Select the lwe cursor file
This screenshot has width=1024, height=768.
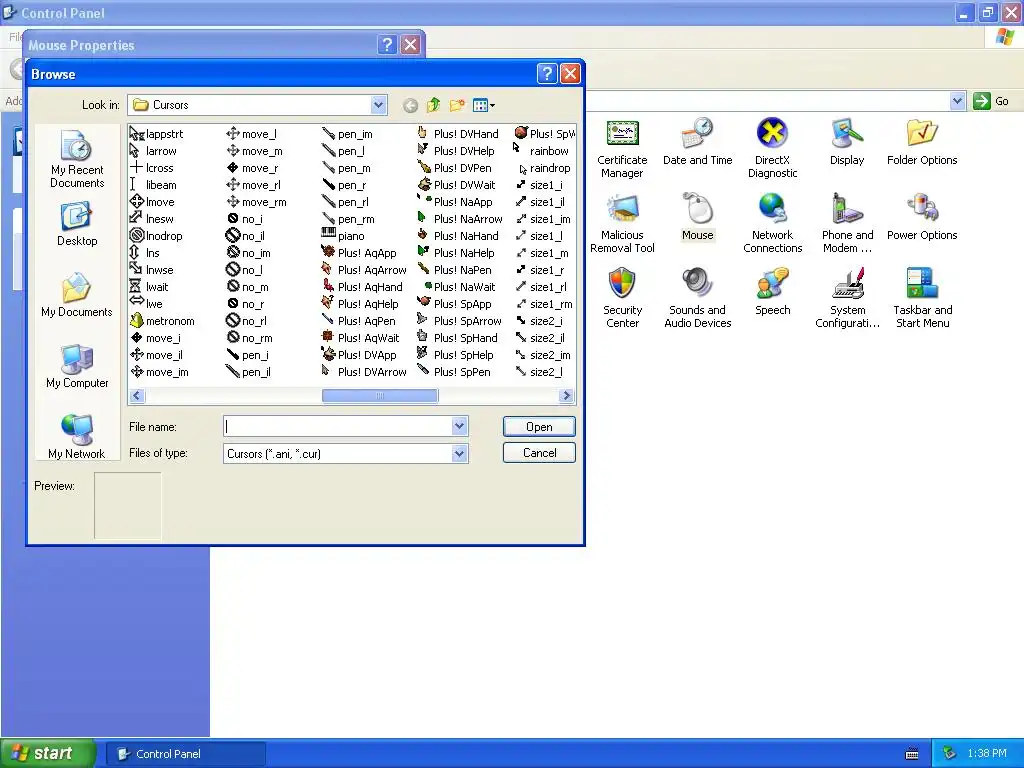point(146,304)
